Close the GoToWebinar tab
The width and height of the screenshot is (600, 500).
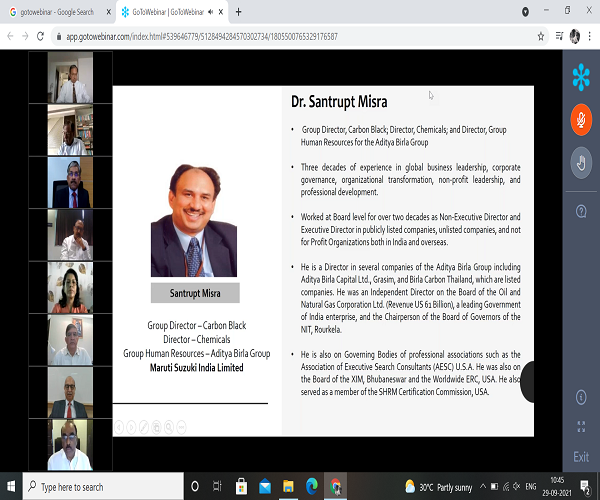221,12
